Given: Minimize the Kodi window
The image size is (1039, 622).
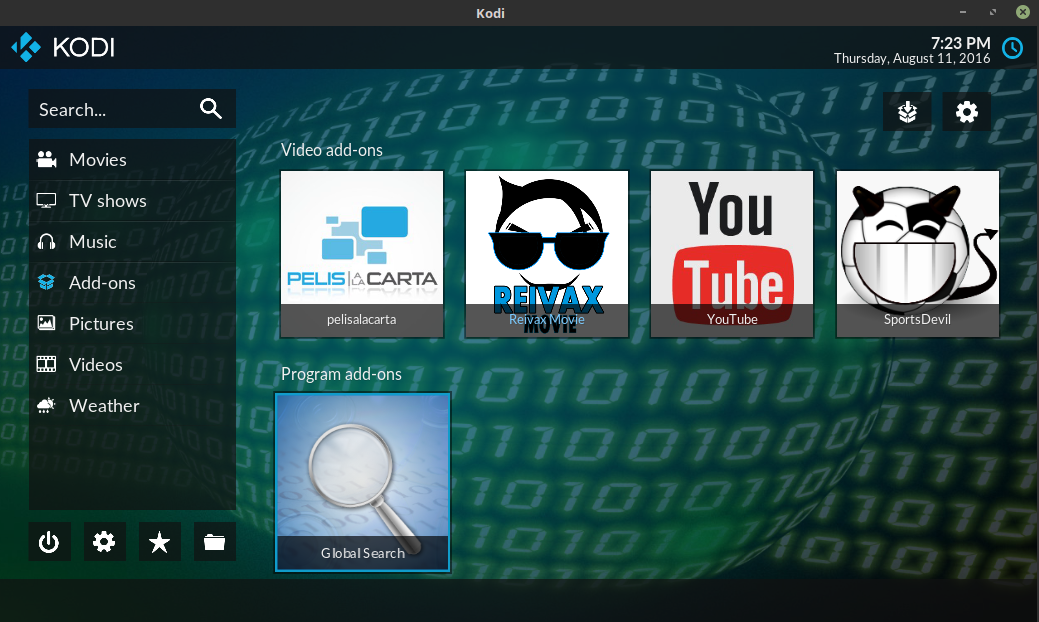Looking at the screenshot, I should click(x=963, y=12).
